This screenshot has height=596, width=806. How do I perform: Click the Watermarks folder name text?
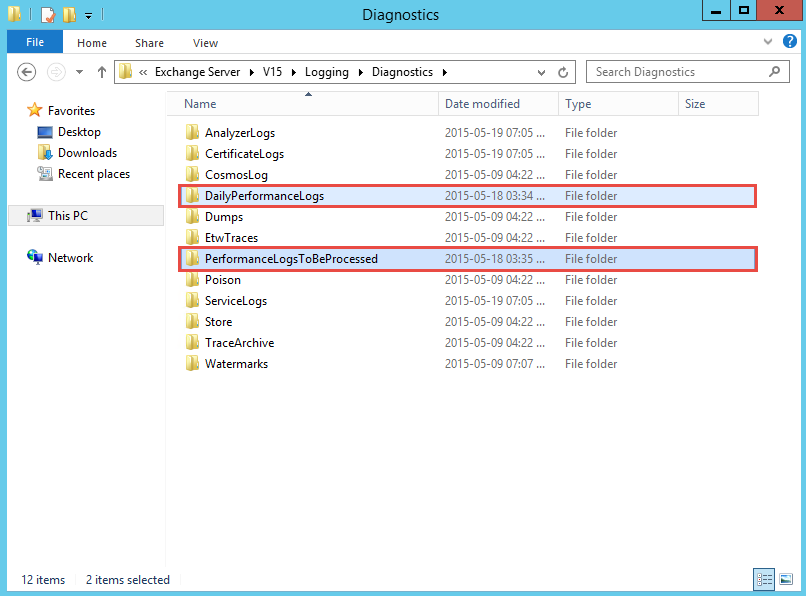tap(236, 364)
